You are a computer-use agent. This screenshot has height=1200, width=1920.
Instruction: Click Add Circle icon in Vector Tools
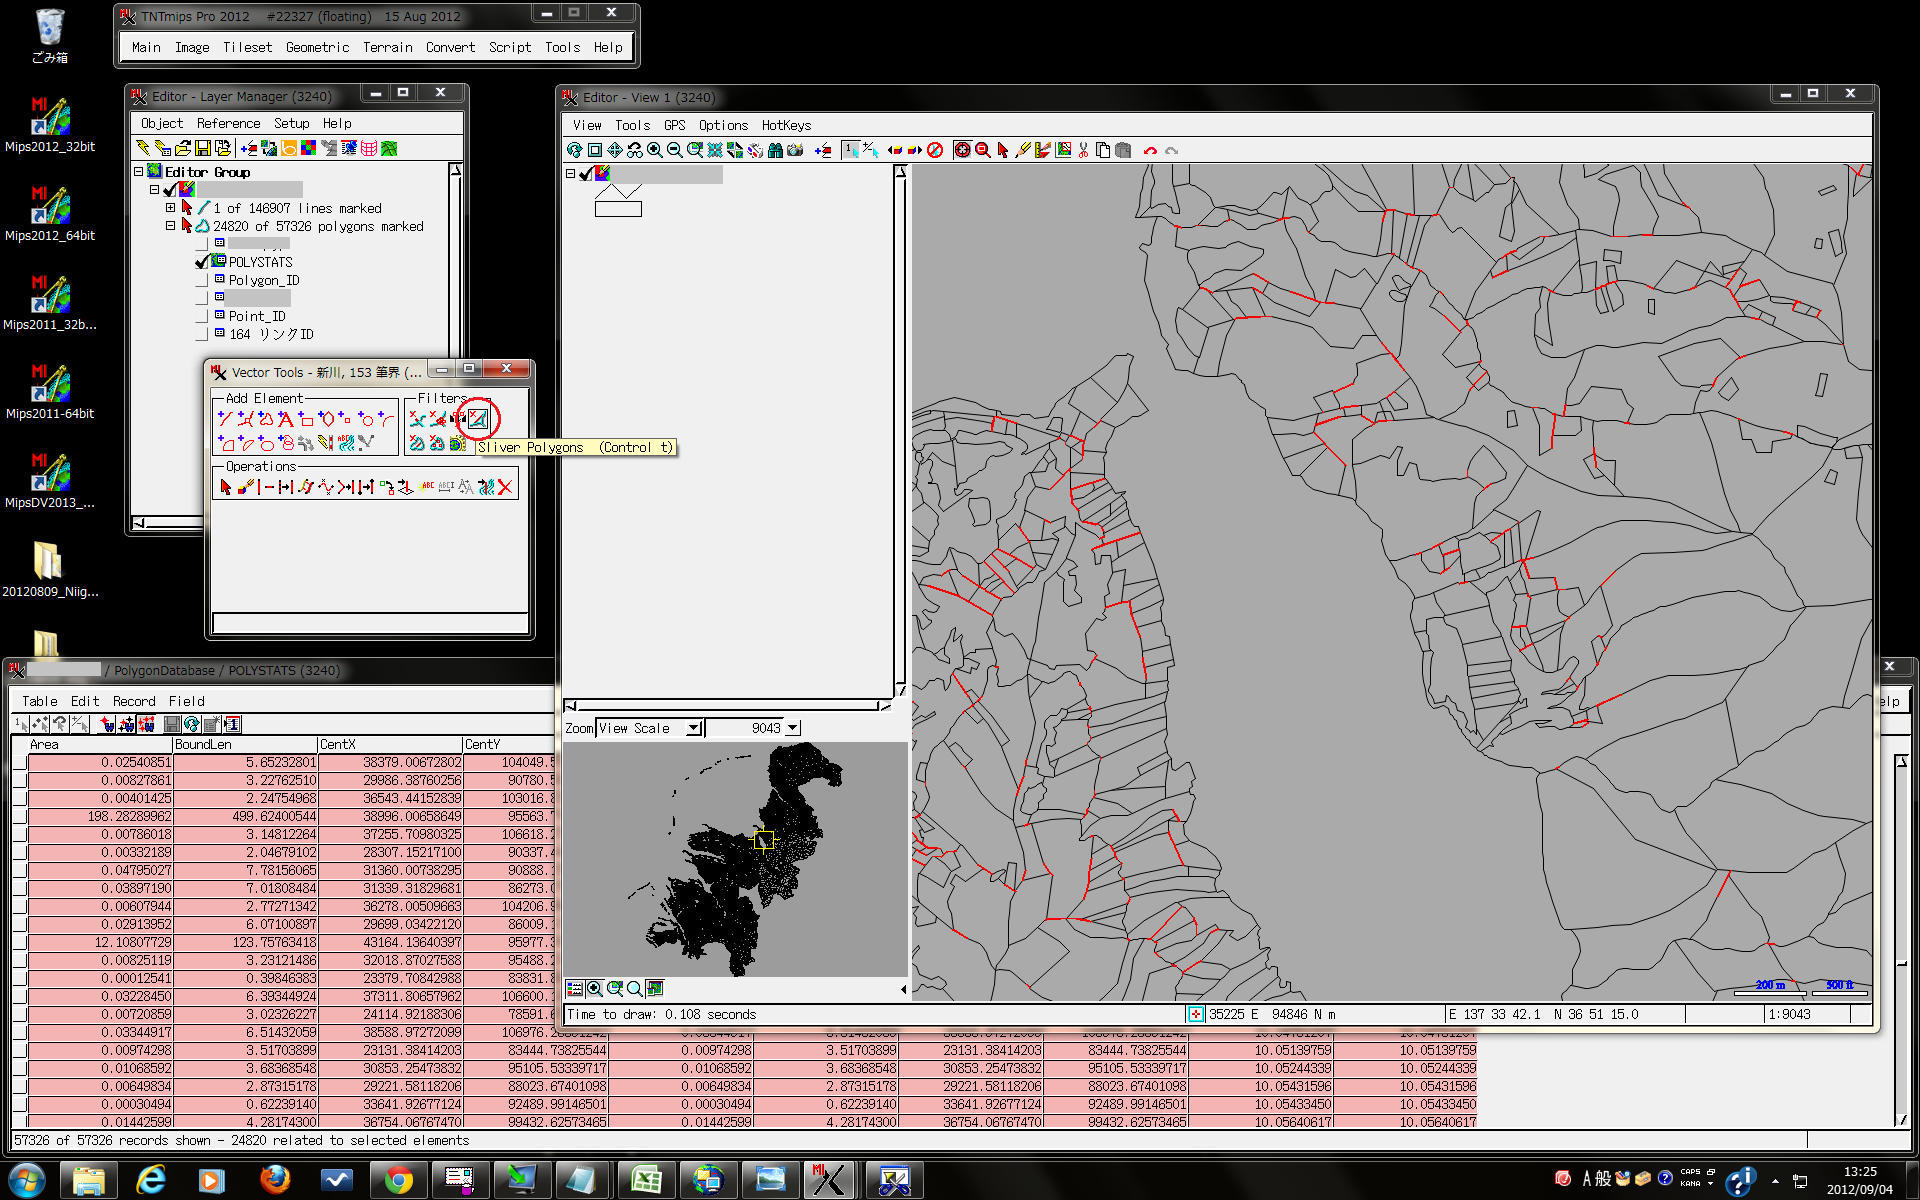pos(366,419)
